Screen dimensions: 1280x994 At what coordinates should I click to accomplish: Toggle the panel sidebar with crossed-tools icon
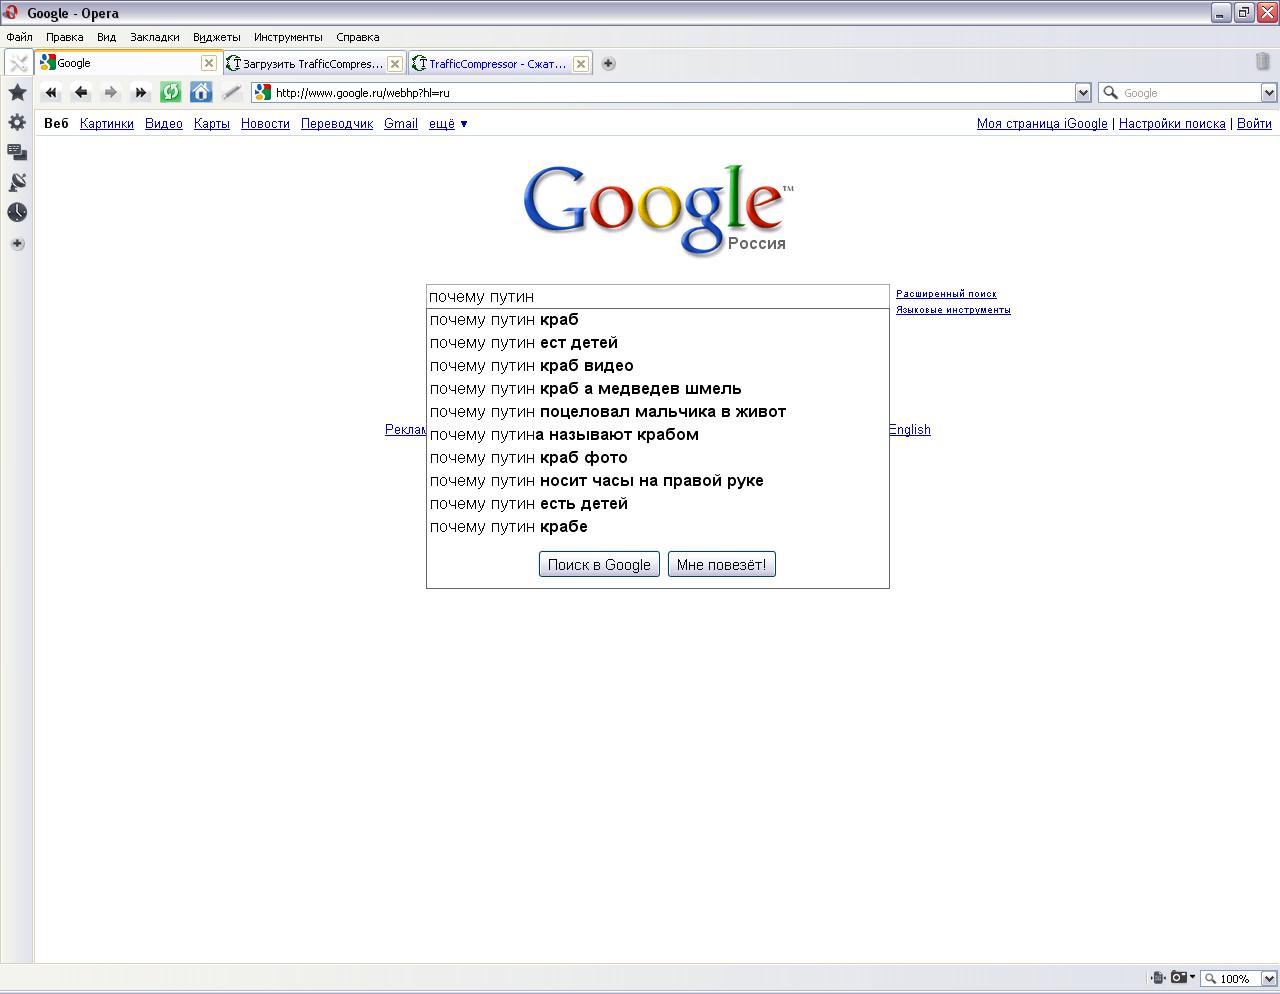click(18, 63)
